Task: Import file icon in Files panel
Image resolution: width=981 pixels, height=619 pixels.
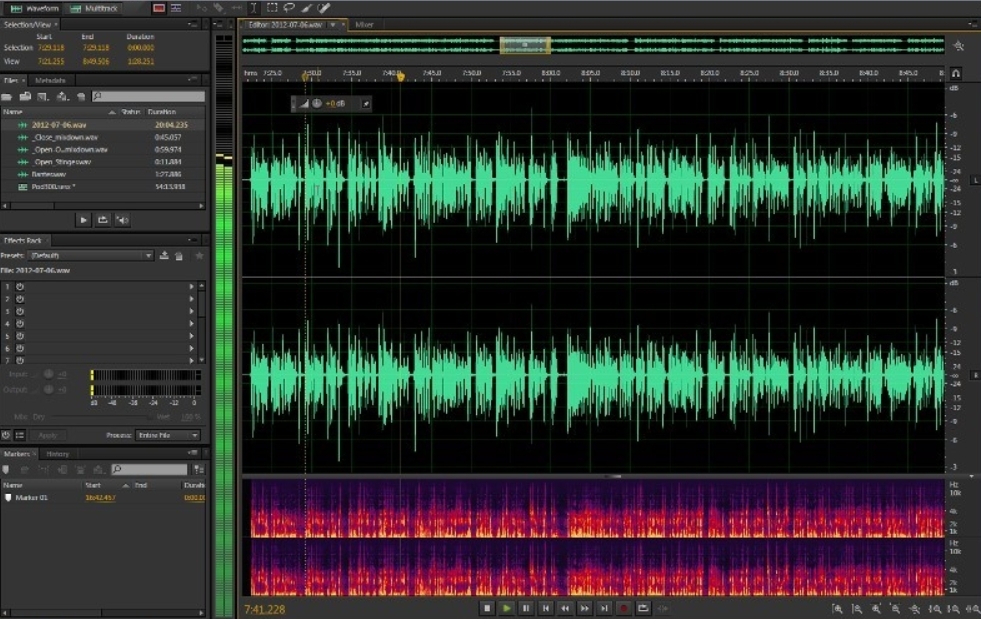Action: click(25, 96)
